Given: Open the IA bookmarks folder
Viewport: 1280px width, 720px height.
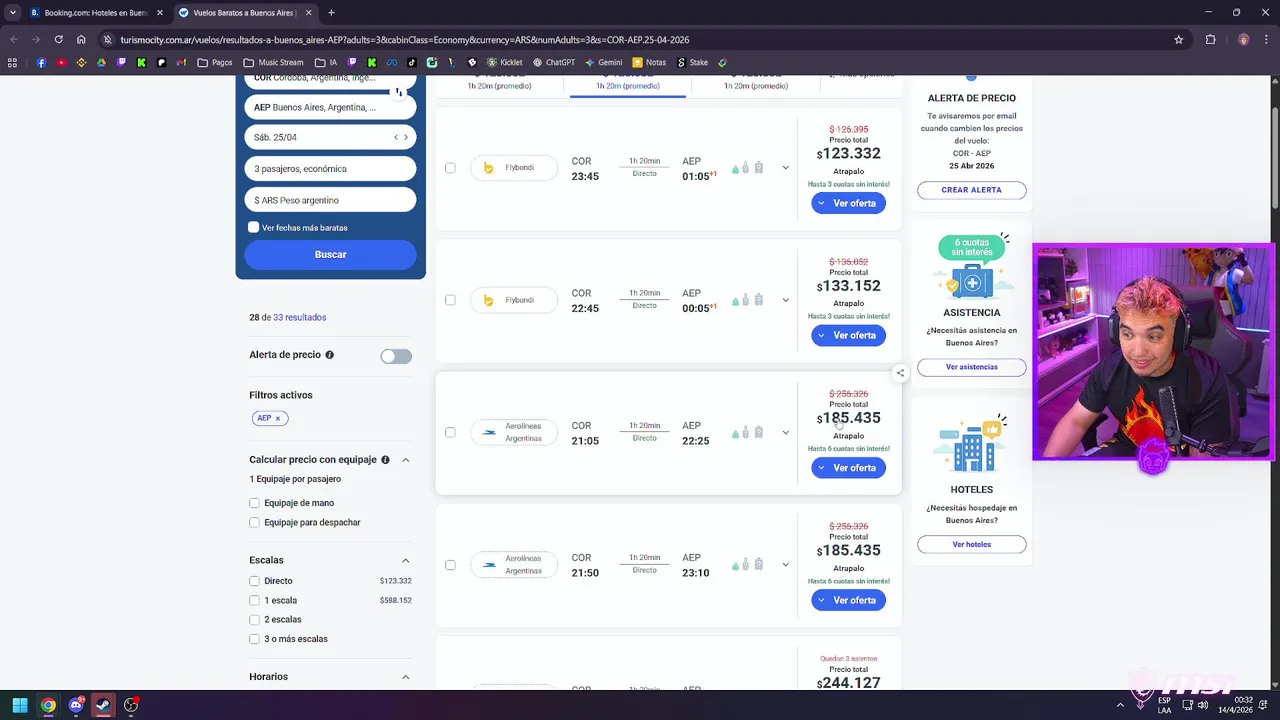Looking at the screenshot, I should pos(326,62).
